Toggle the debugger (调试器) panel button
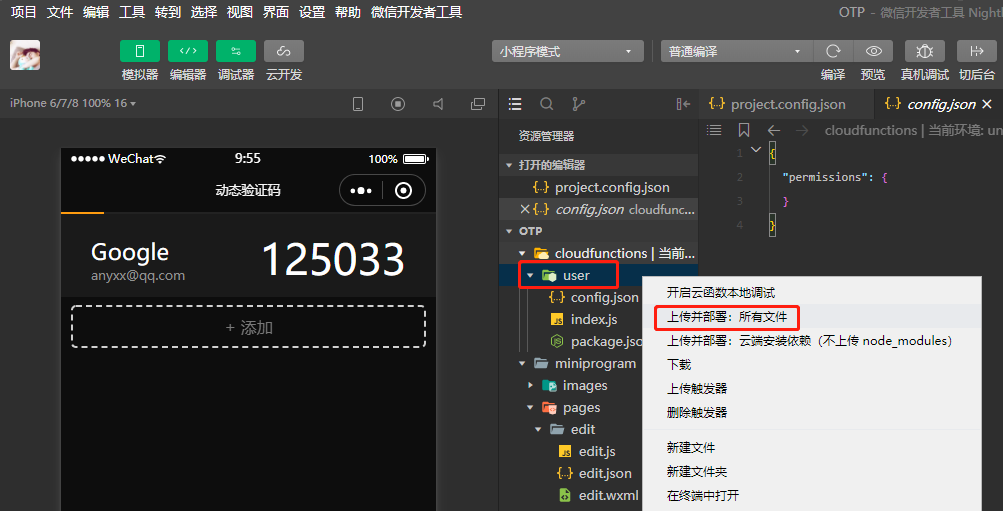 [x=235, y=51]
